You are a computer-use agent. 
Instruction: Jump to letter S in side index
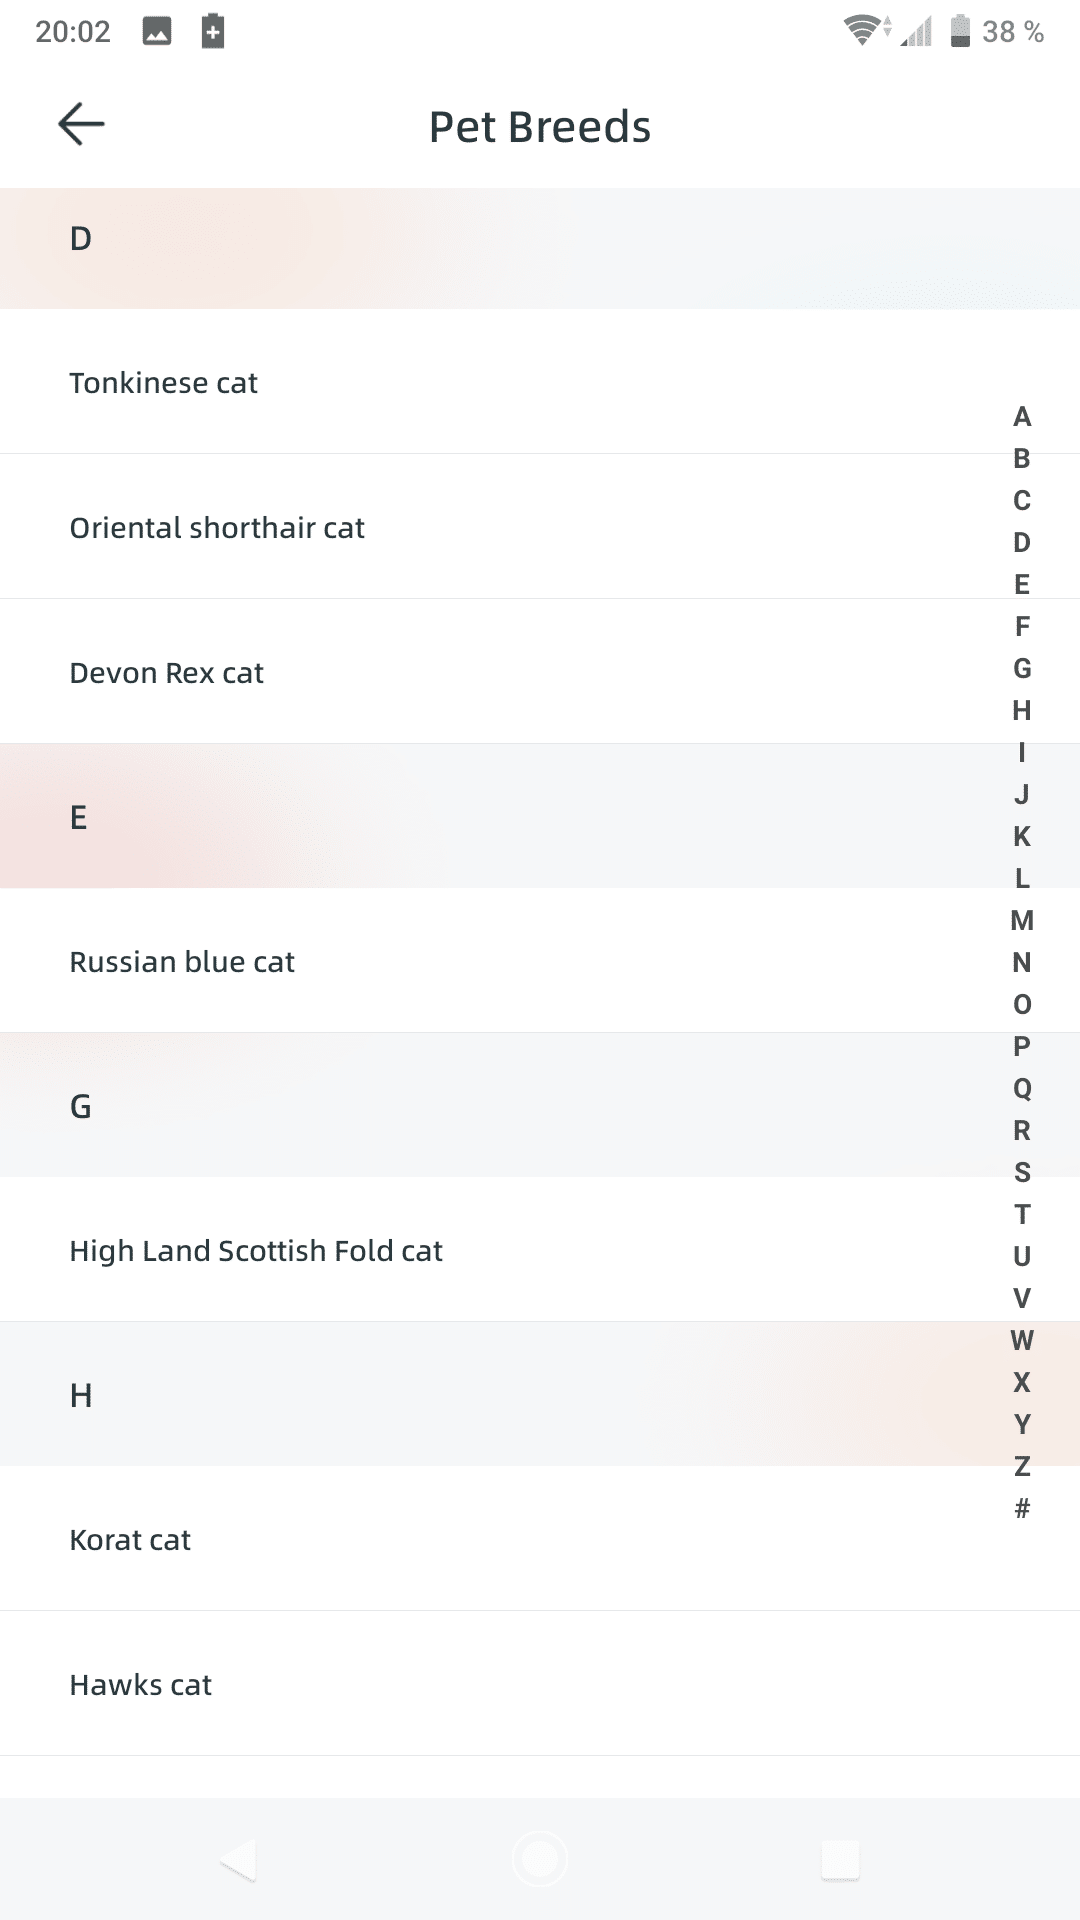tap(1022, 1172)
